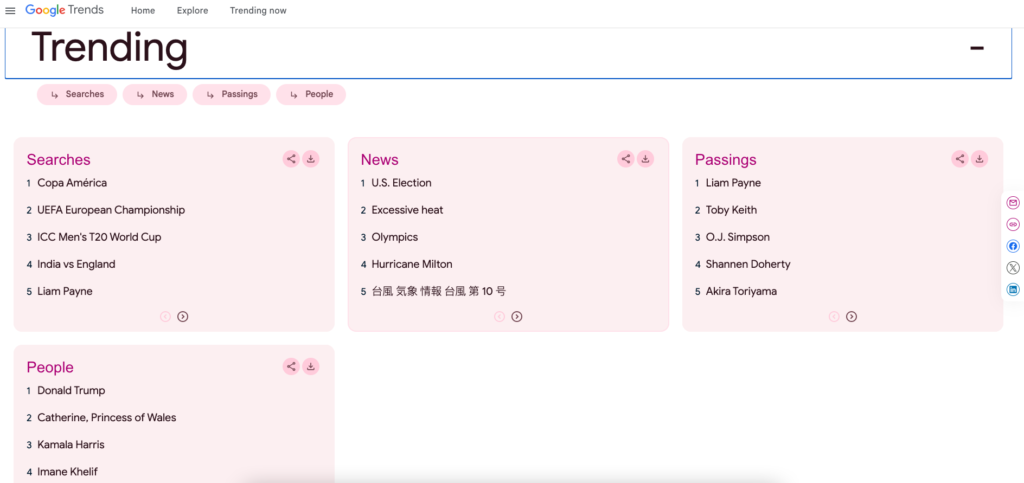This screenshot has height=483, width=1024.
Task: Go to next page of Searches list
Action: (x=183, y=317)
